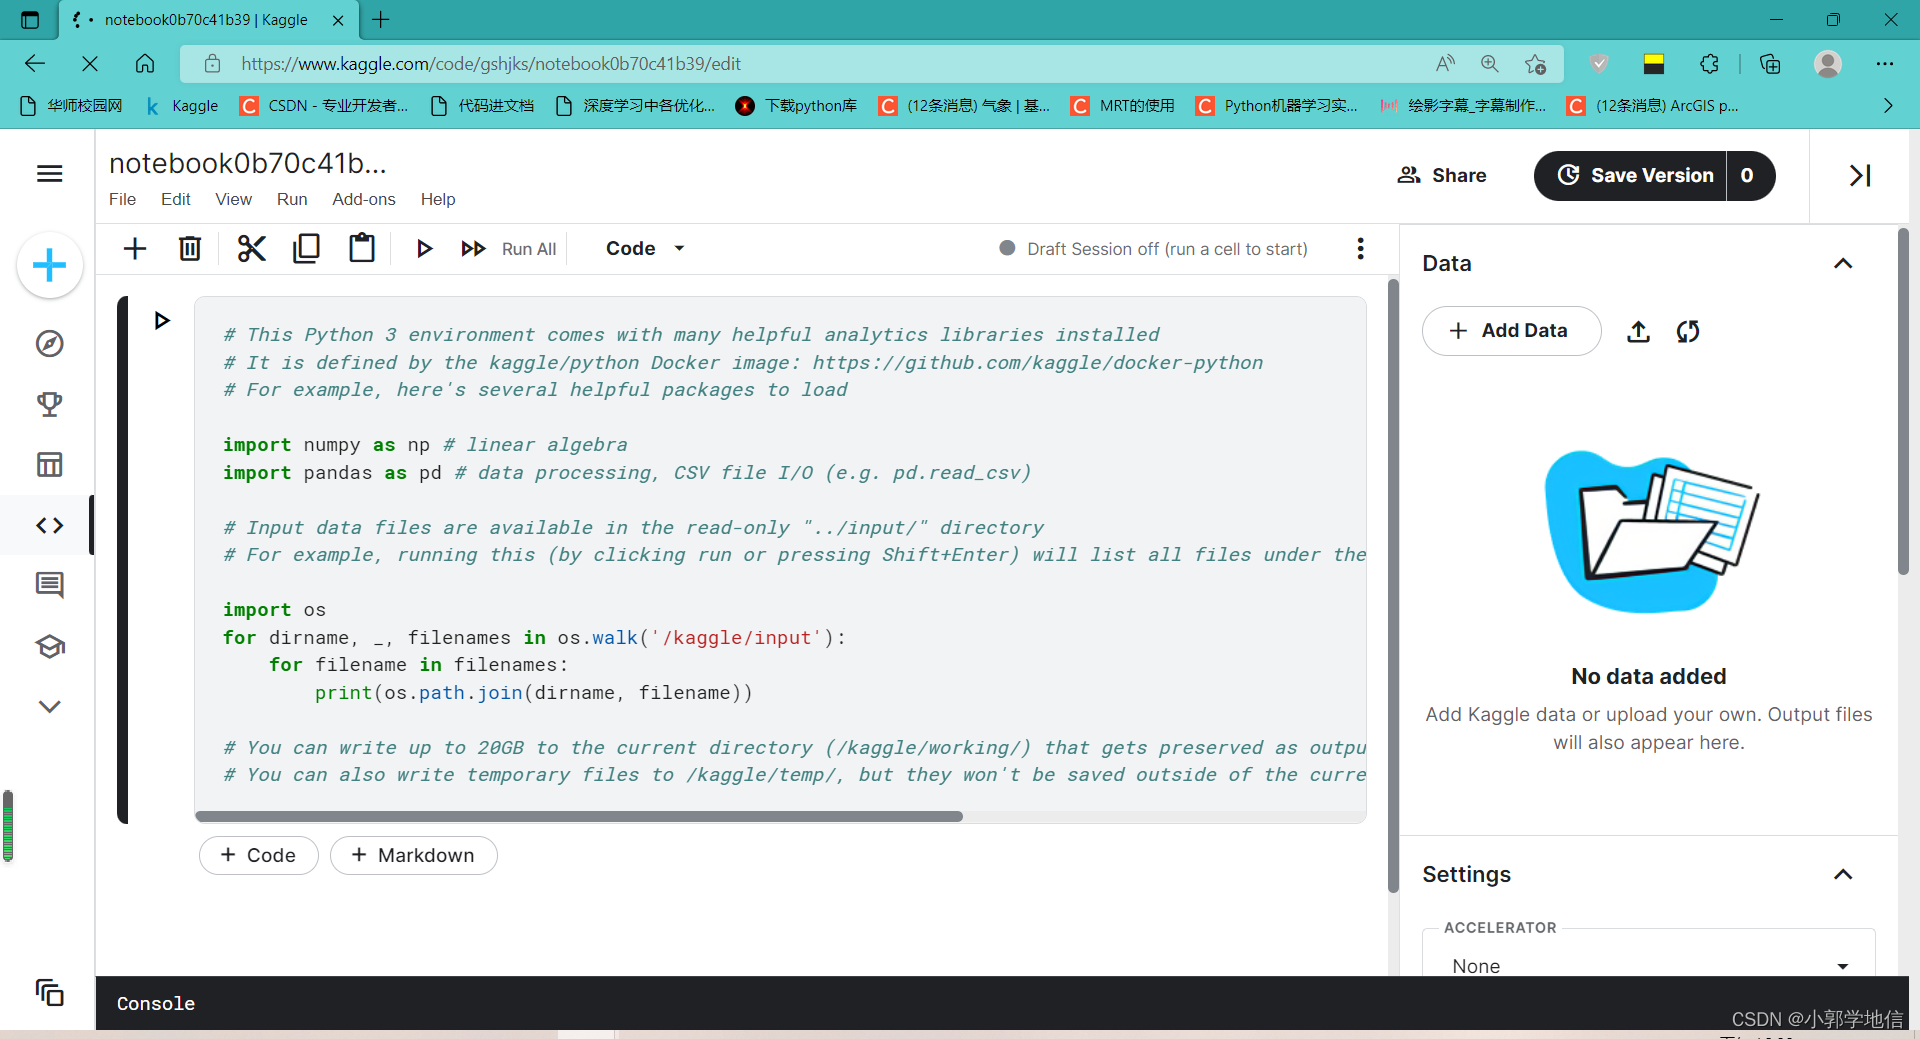The width and height of the screenshot is (1920, 1039).
Task: Open Competitions trophy icon in sidebar
Action: click(49, 404)
